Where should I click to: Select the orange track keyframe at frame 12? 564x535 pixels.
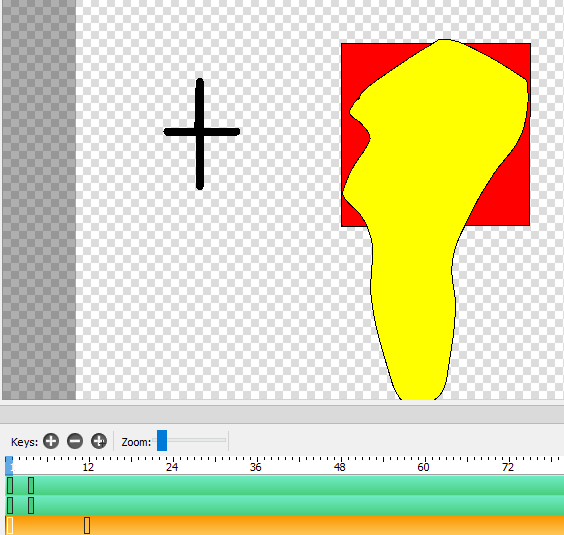point(87,526)
